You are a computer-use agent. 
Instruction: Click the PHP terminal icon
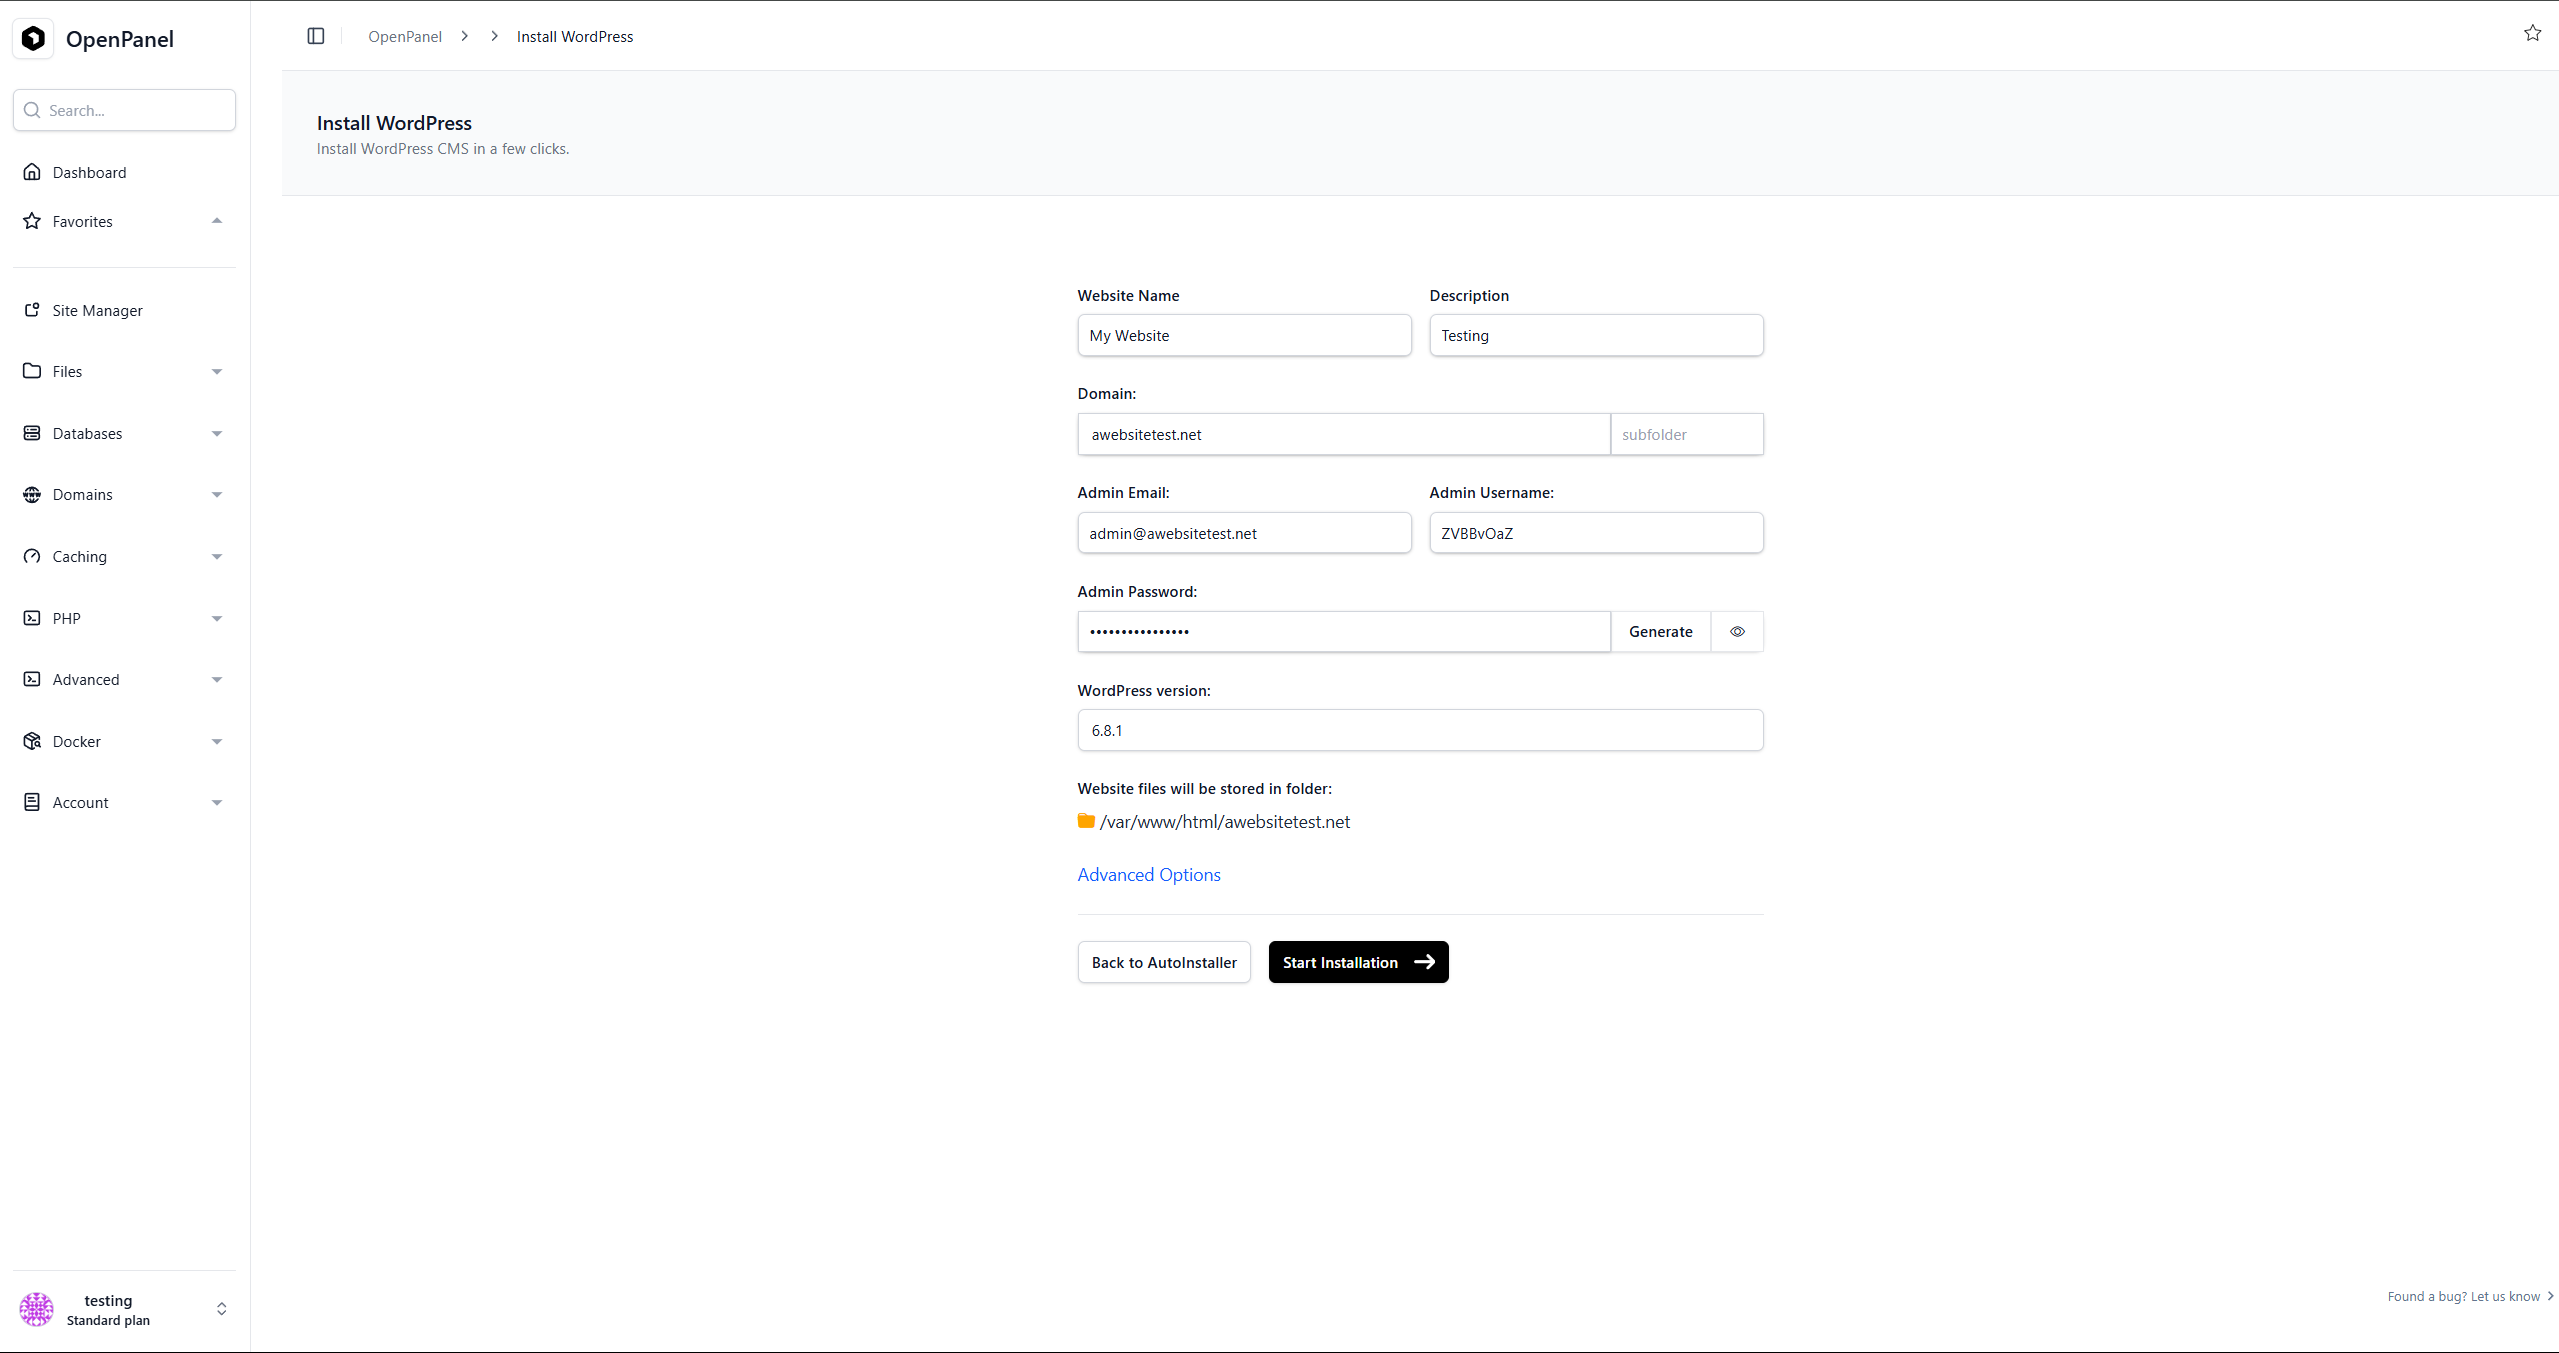[x=32, y=618]
